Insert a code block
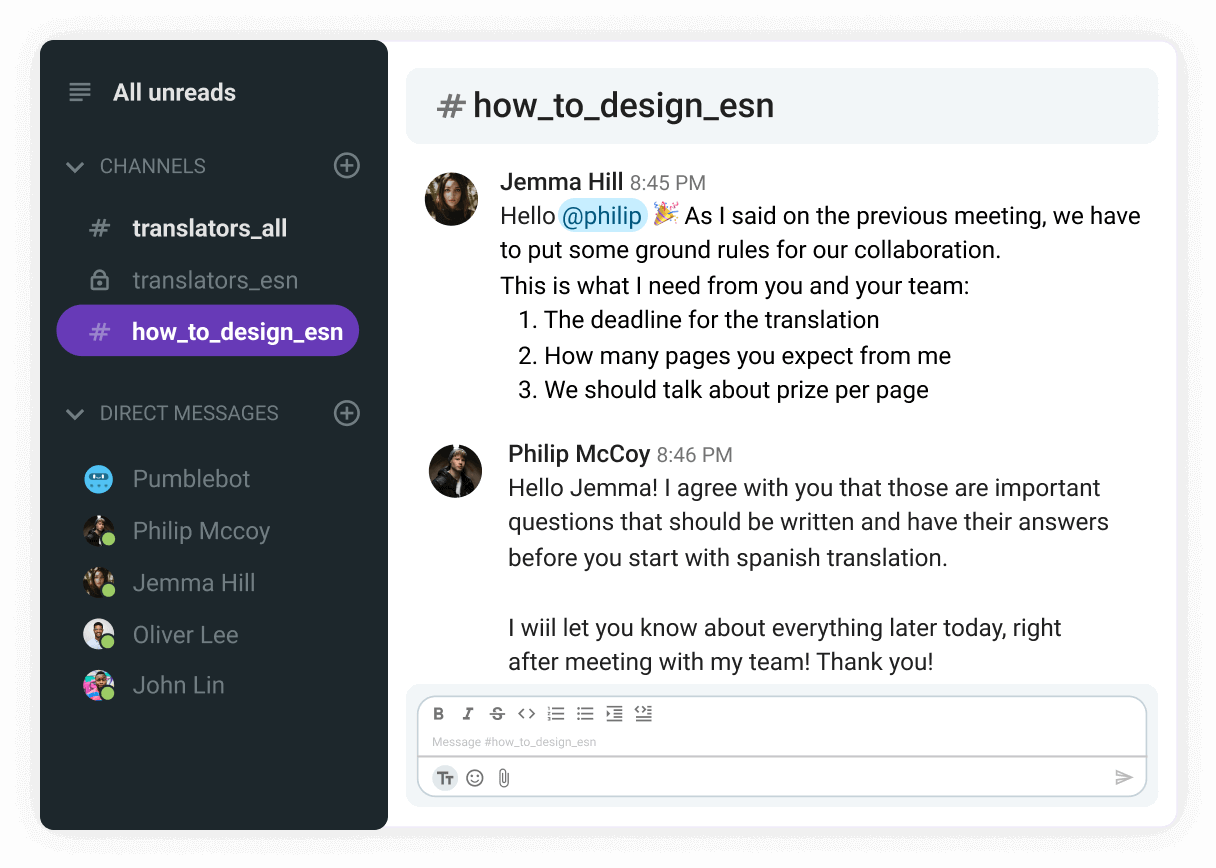The image size is (1216, 868). [x=644, y=714]
